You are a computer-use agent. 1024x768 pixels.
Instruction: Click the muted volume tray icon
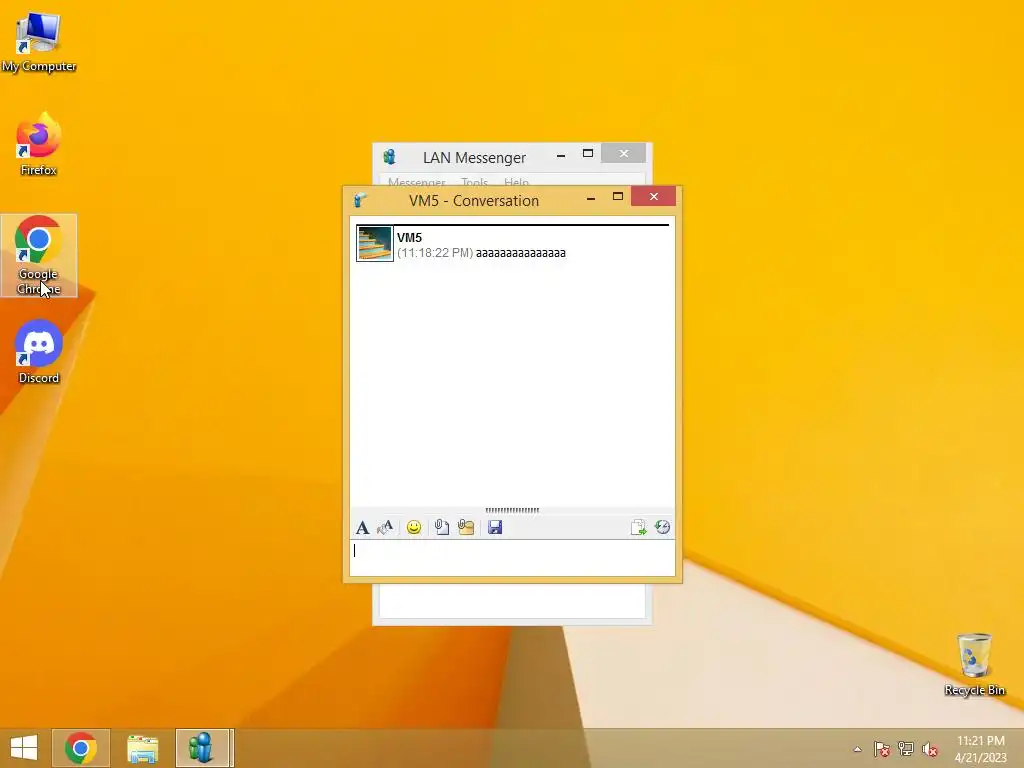click(x=930, y=749)
